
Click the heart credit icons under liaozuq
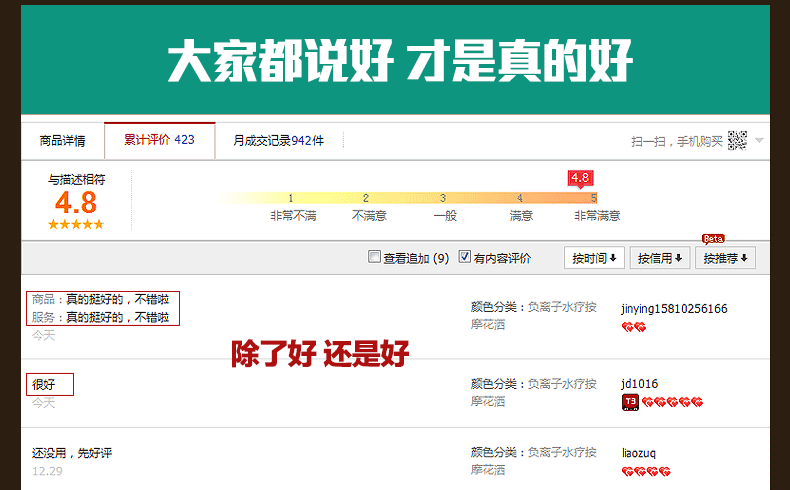(x=645, y=471)
